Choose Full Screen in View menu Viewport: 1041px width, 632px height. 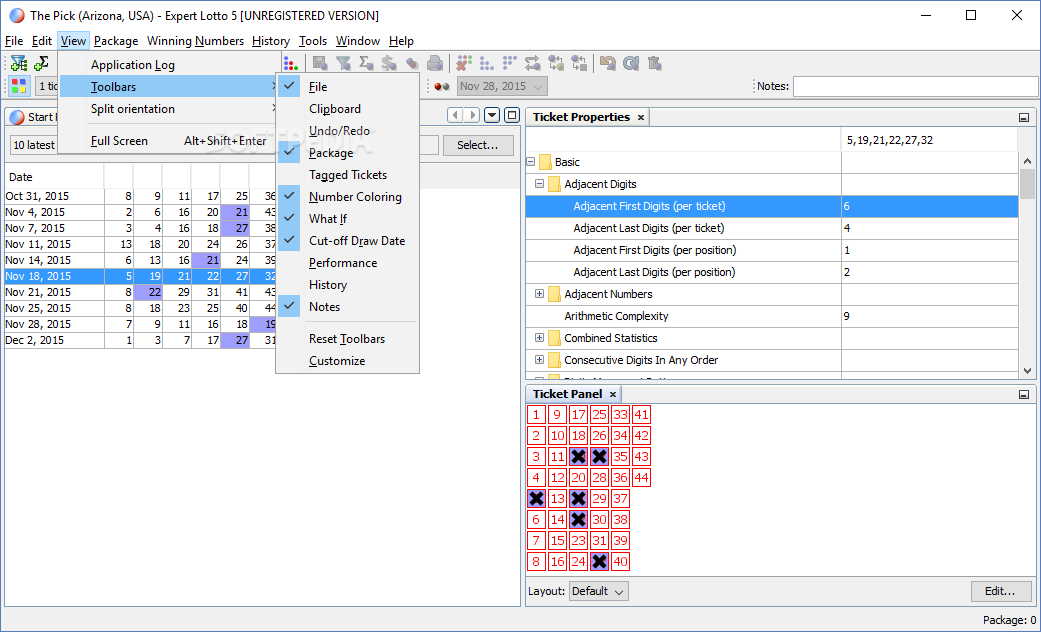pos(168,141)
